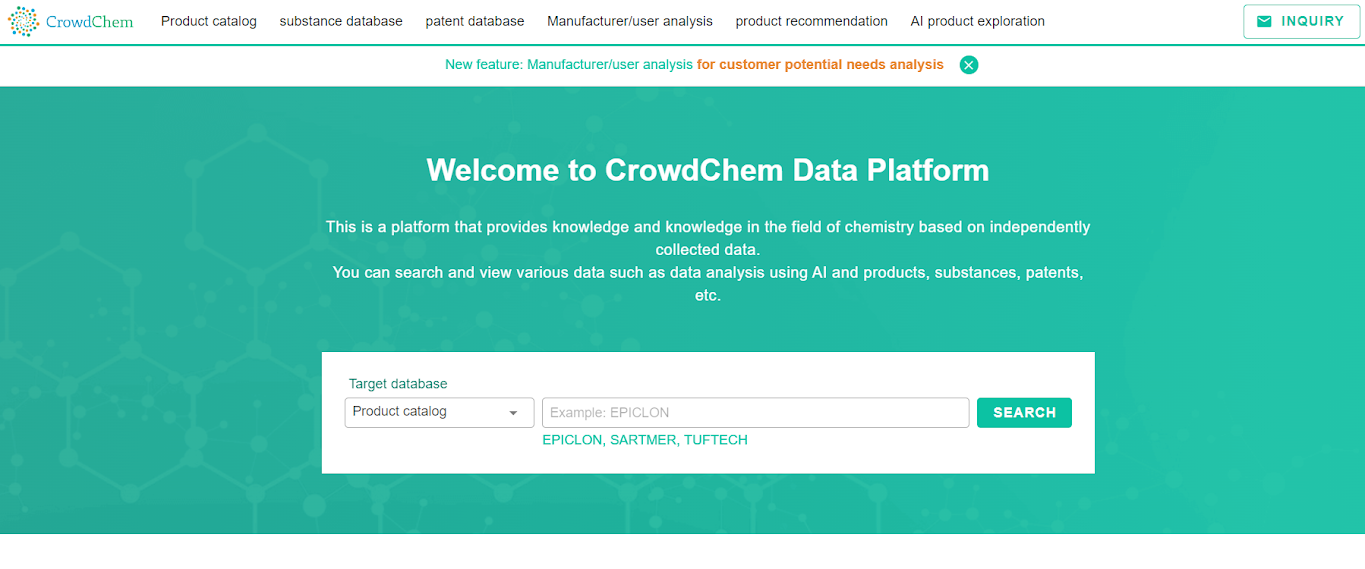Go to the patent database page

475,21
